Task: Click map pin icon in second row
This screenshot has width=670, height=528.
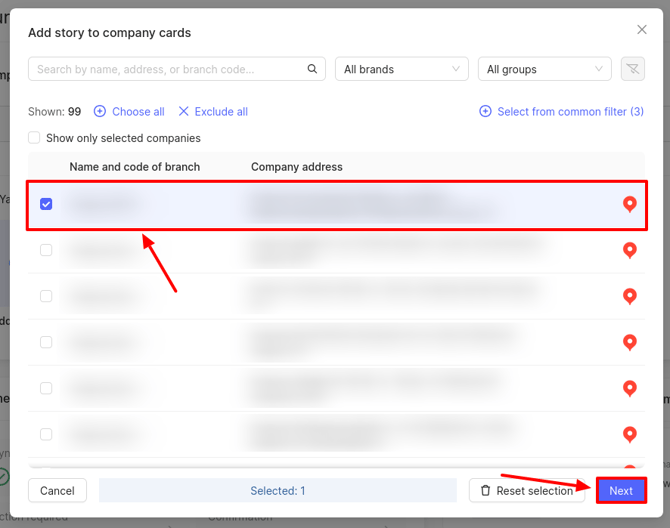Action: pyautogui.click(x=630, y=250)
